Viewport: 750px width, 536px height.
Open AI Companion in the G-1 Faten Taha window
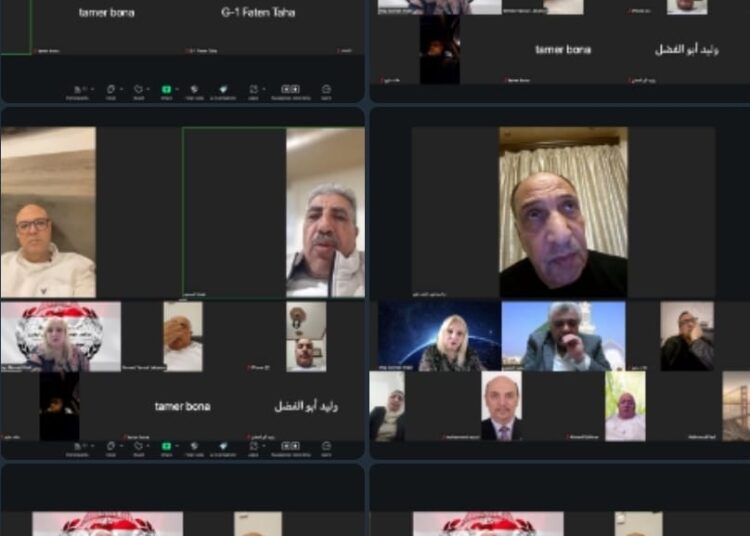pos(223,92)
